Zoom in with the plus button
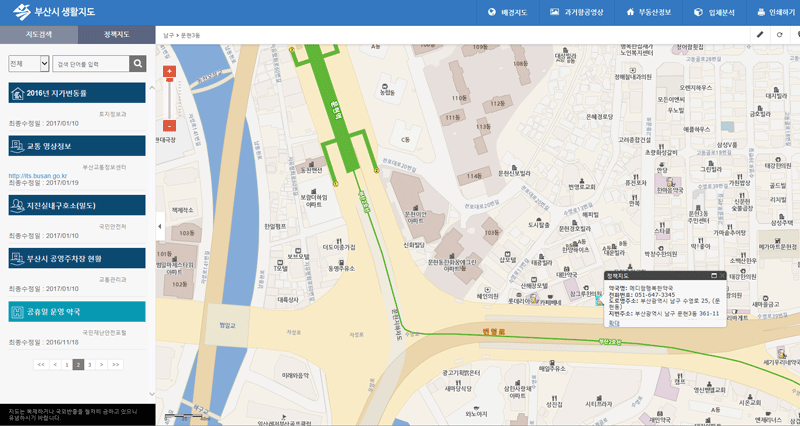The image size is (800, 426). pos(169,72)
